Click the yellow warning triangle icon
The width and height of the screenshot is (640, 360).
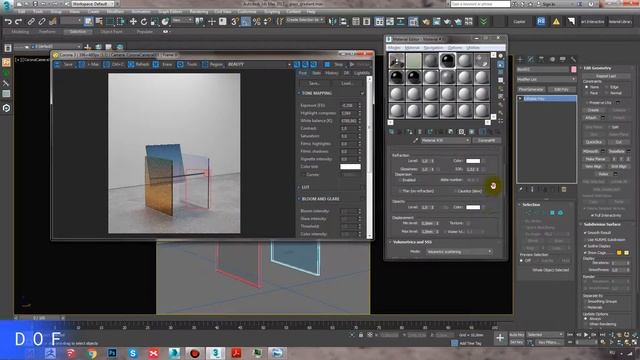click(x=556, y=22)
